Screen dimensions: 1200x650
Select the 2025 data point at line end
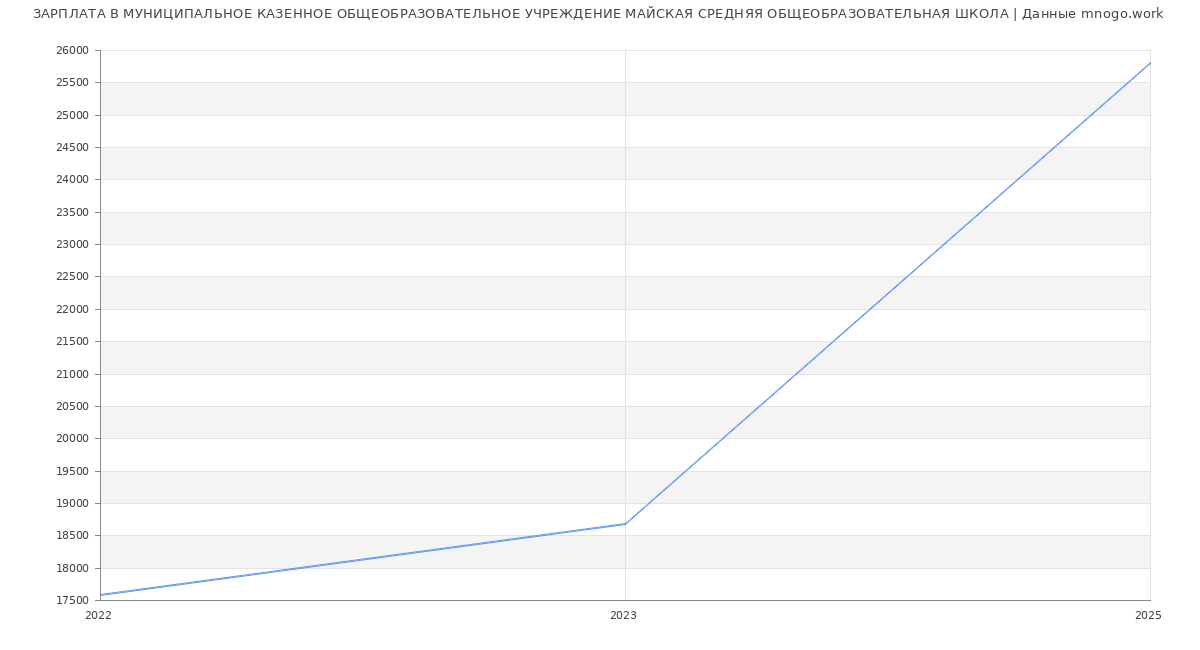[1149, 63]
